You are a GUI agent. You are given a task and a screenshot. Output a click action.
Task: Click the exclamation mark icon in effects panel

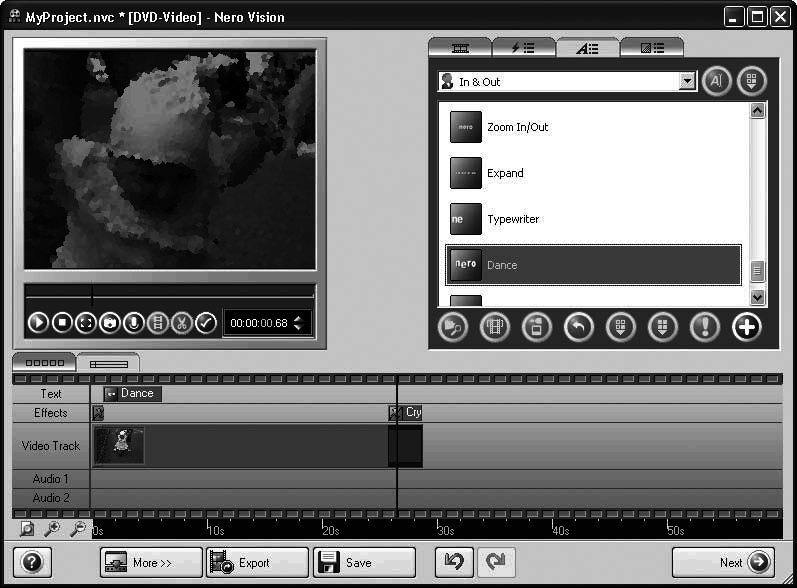pos(705,327)
